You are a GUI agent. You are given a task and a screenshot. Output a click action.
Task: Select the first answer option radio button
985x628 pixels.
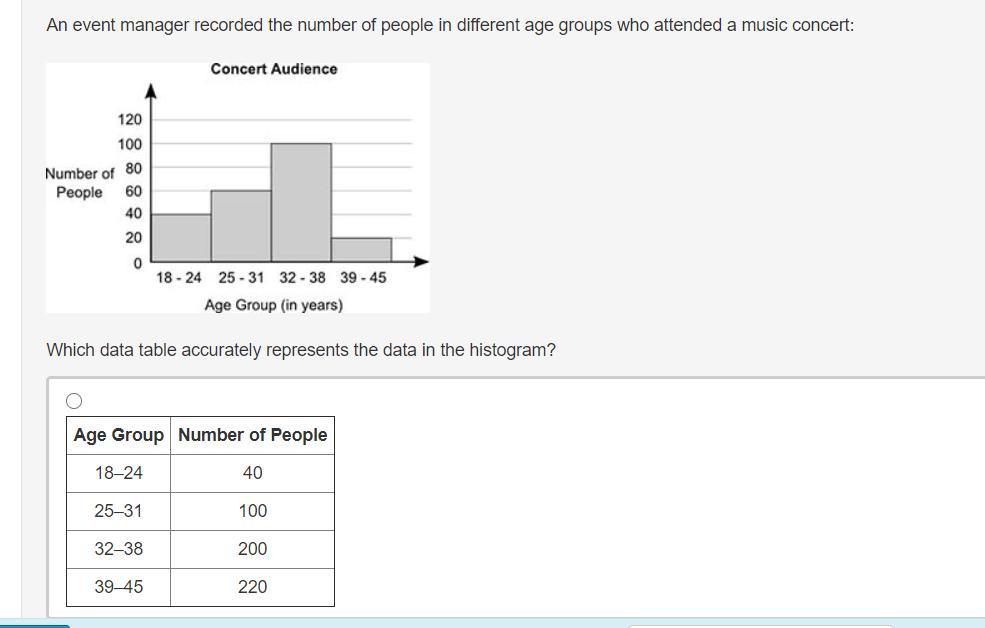[74, 401]
